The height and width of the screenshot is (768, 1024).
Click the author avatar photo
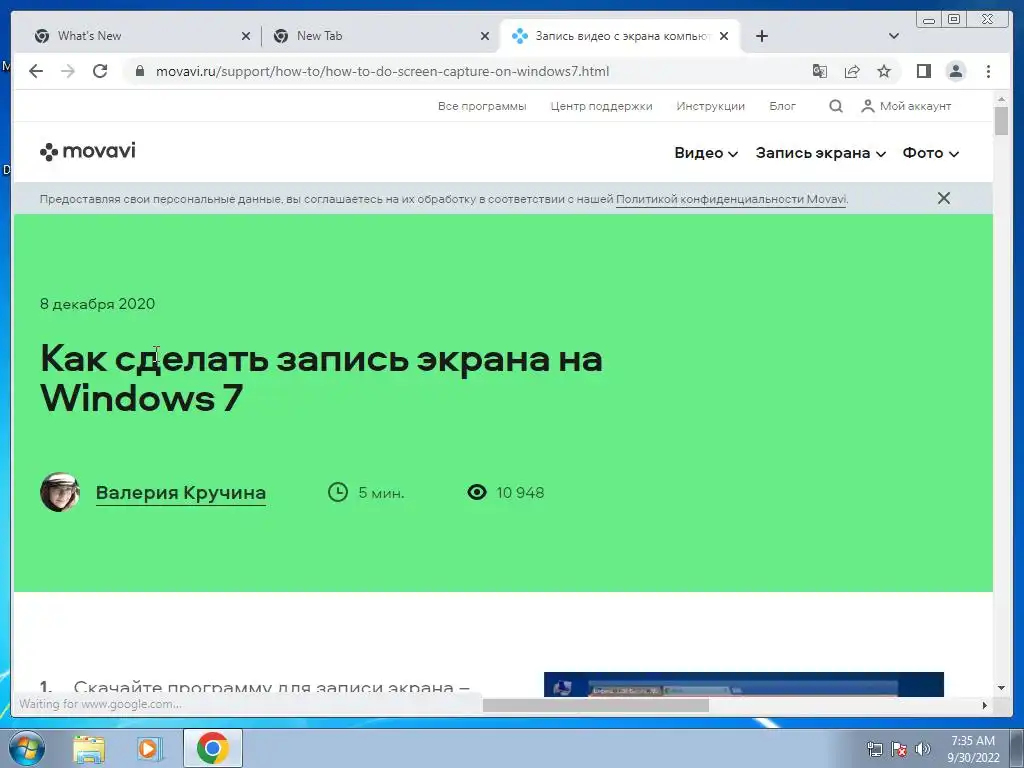59,492
